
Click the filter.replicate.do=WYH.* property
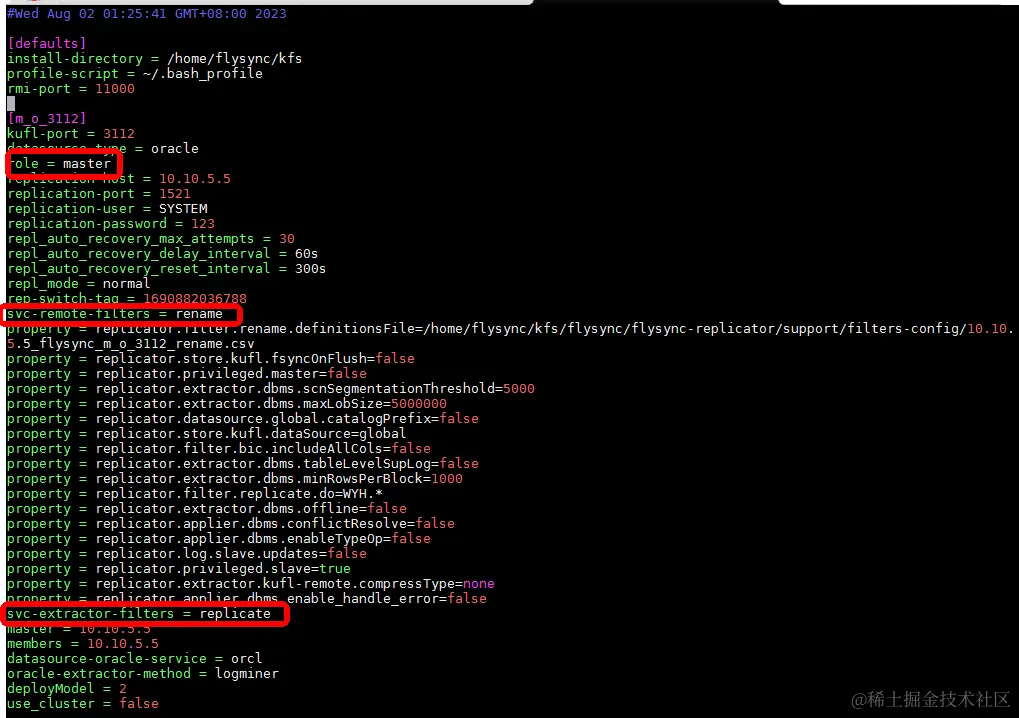point(195,493)
